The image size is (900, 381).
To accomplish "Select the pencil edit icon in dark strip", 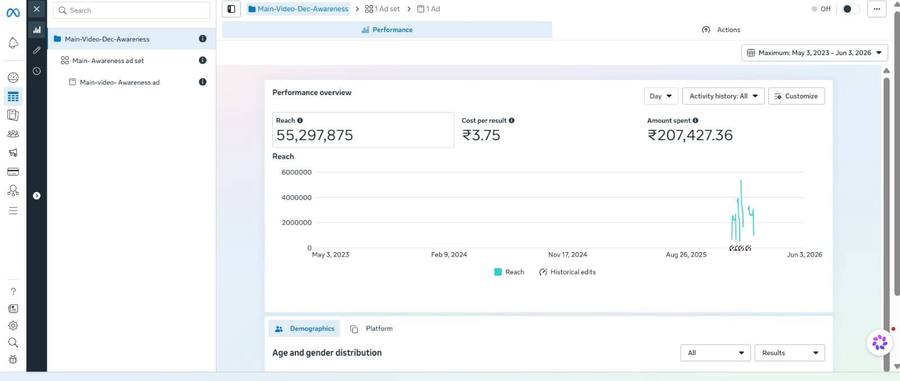I will pos(37,50).
